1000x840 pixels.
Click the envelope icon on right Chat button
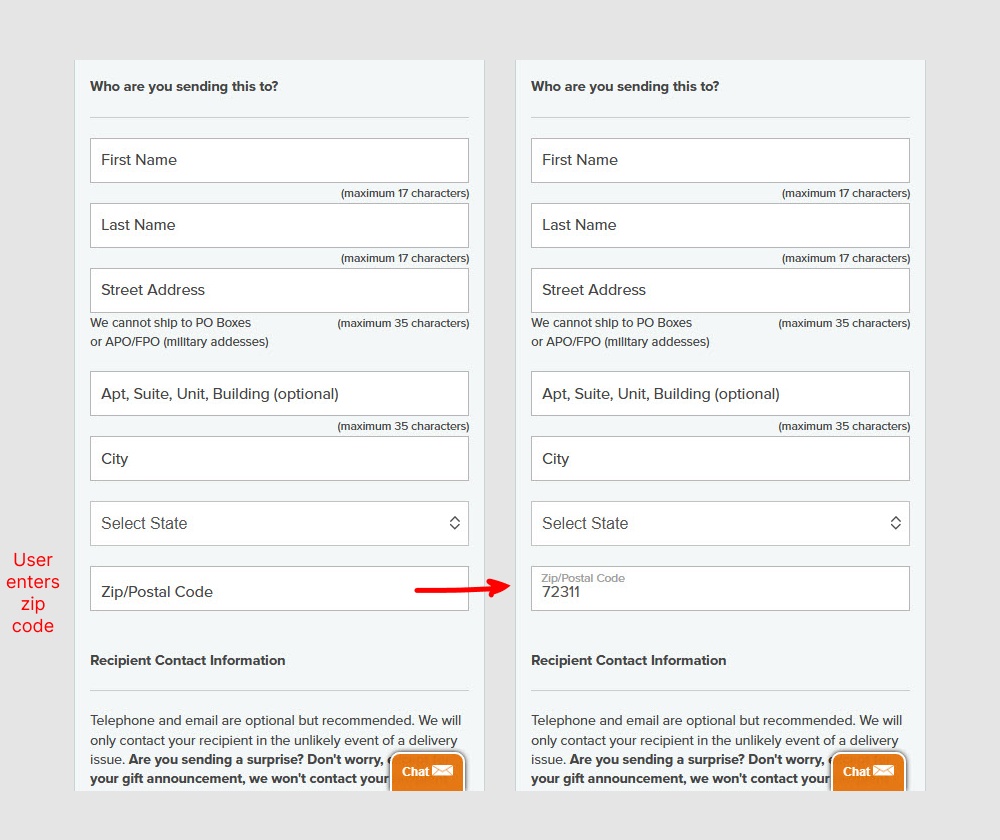tap(883, 771)
